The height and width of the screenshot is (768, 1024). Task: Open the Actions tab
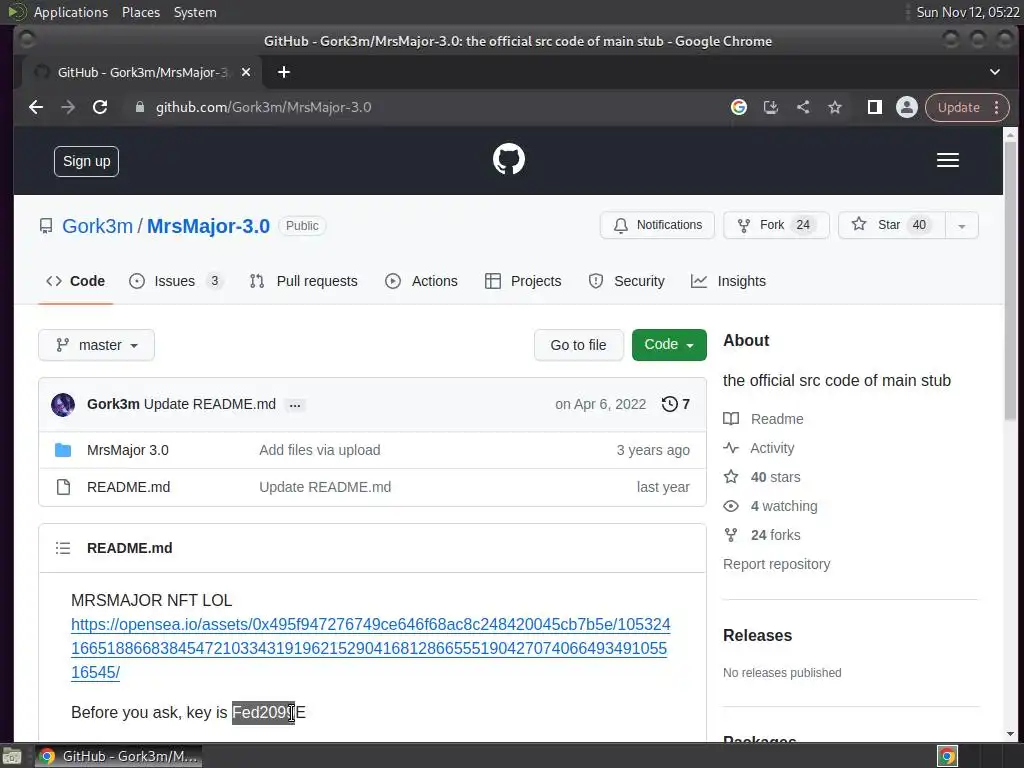421,281
